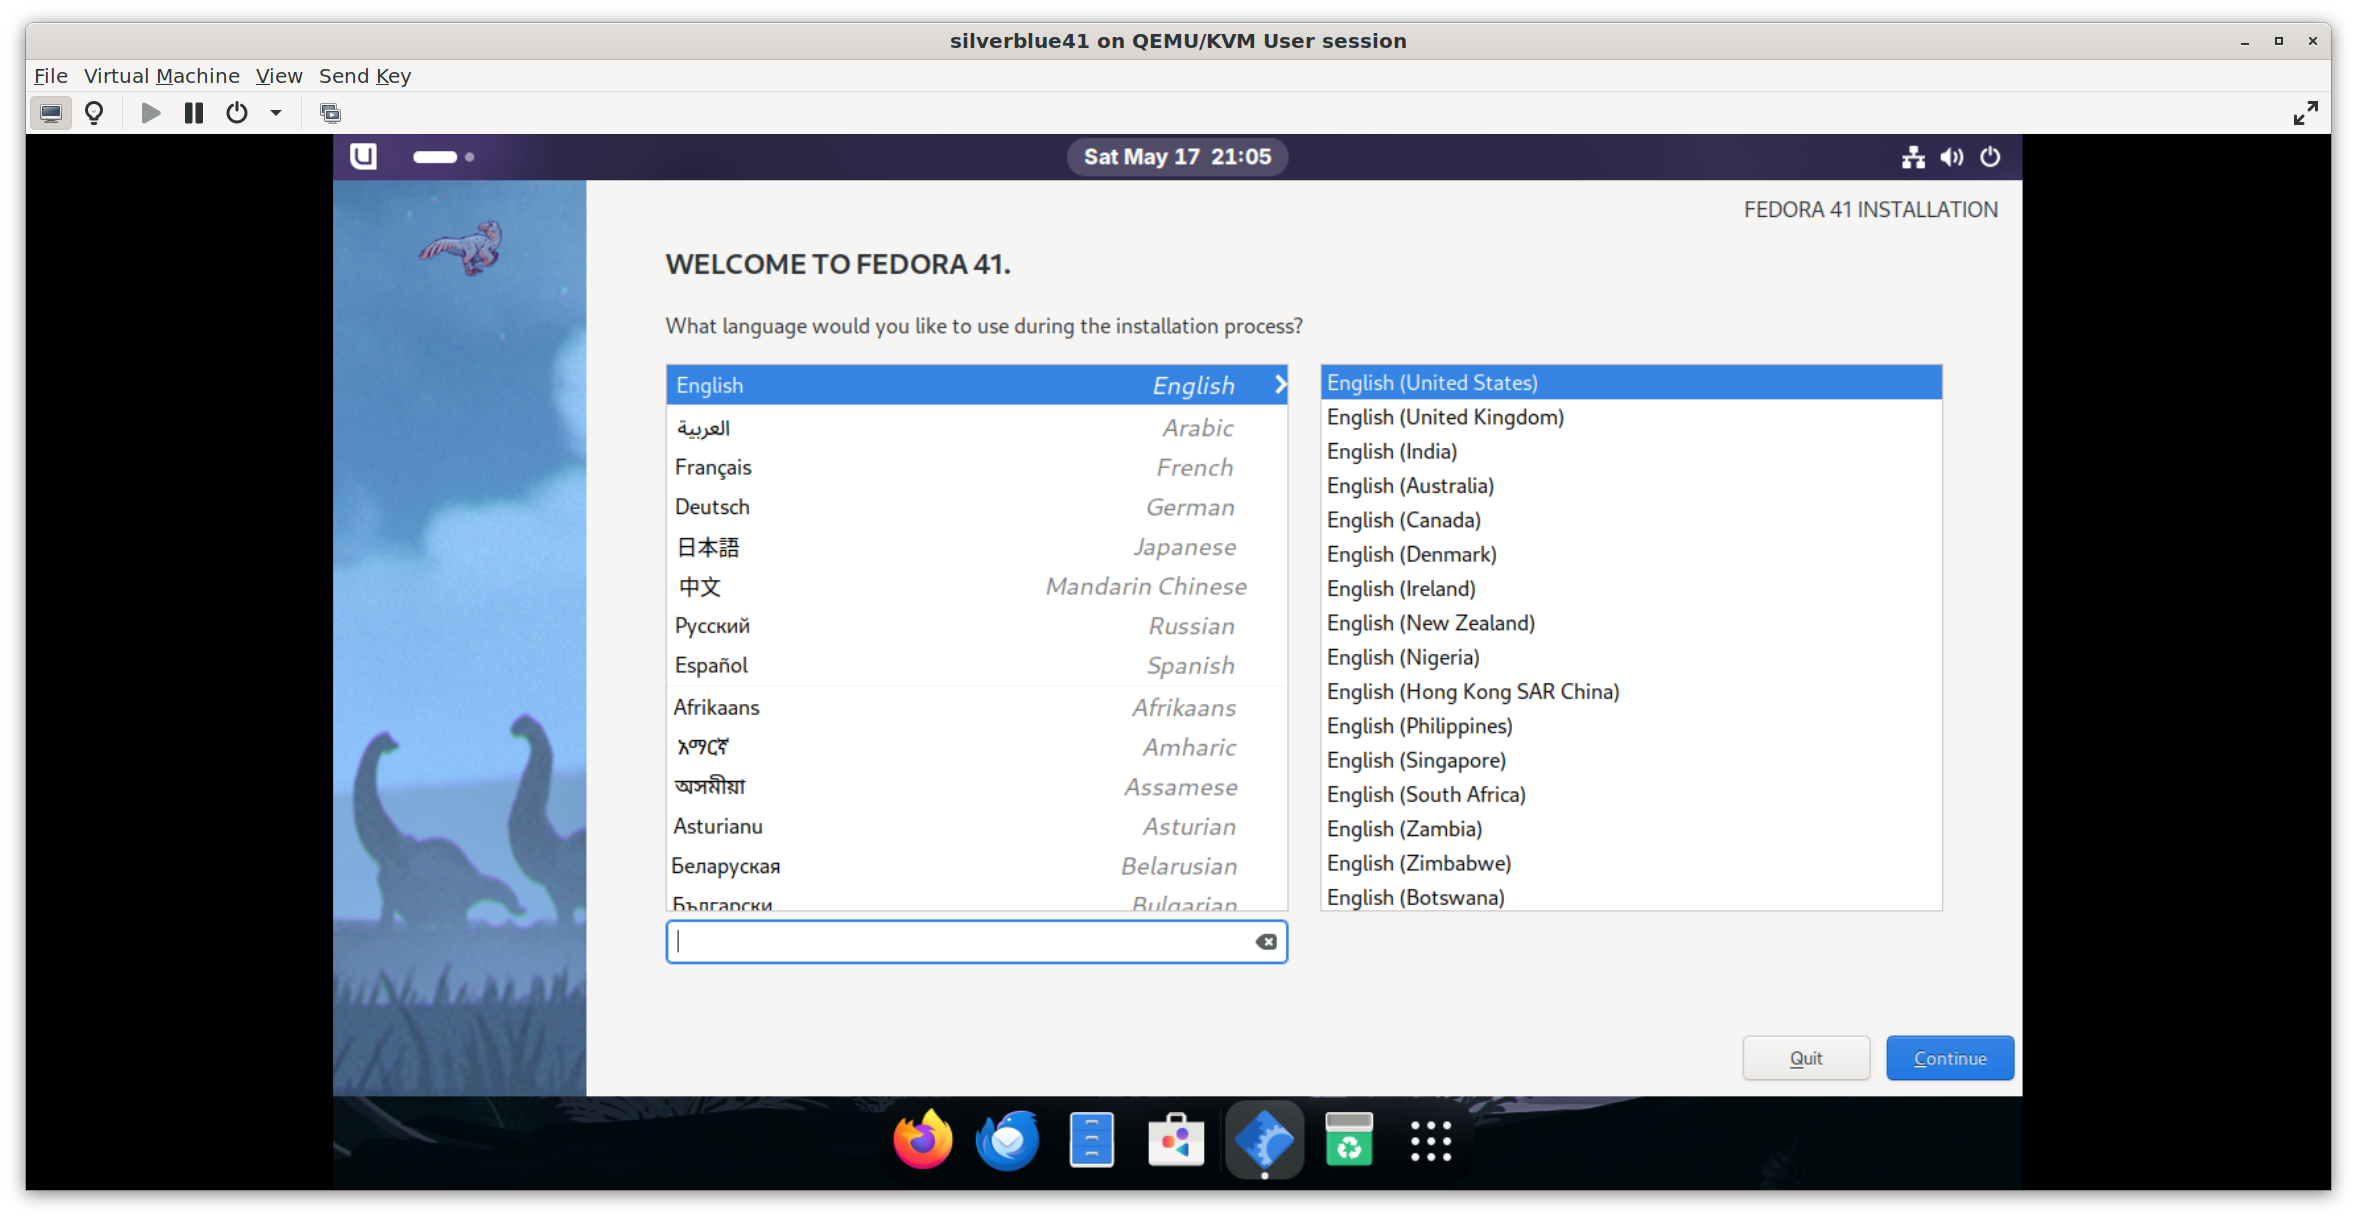The height and width of the screenshot is (1219, 2357).
Task: Open the Send Key menu
Action: [364, 76]
